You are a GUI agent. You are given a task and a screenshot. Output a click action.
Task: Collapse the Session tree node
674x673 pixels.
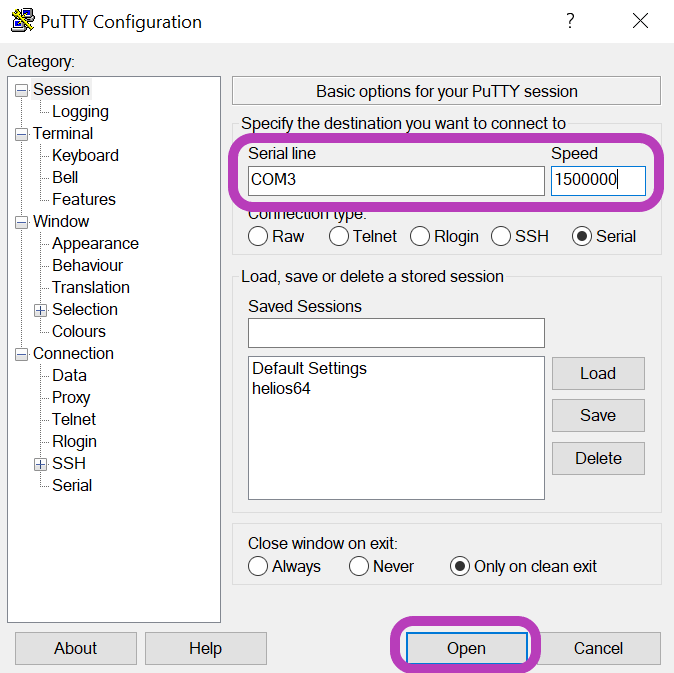click(21, 90)
